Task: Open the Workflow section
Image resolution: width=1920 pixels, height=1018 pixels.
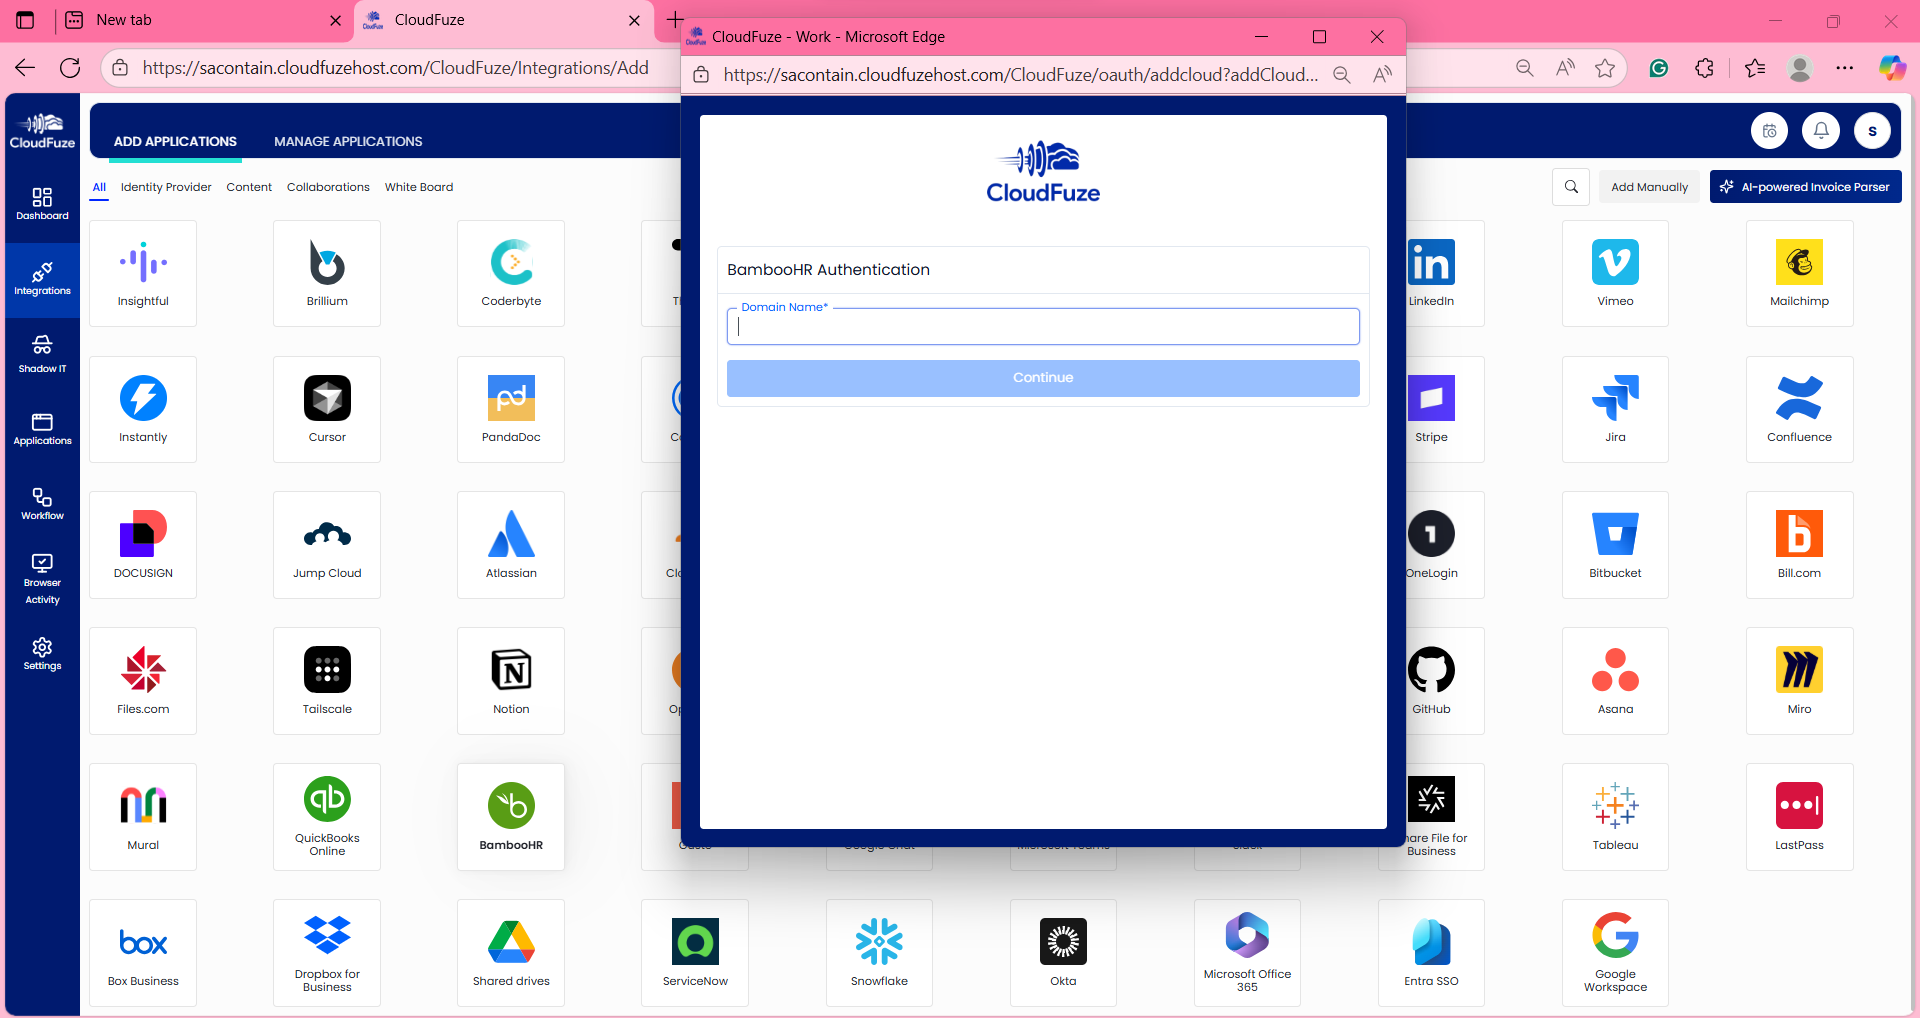Action: (41, 503)
